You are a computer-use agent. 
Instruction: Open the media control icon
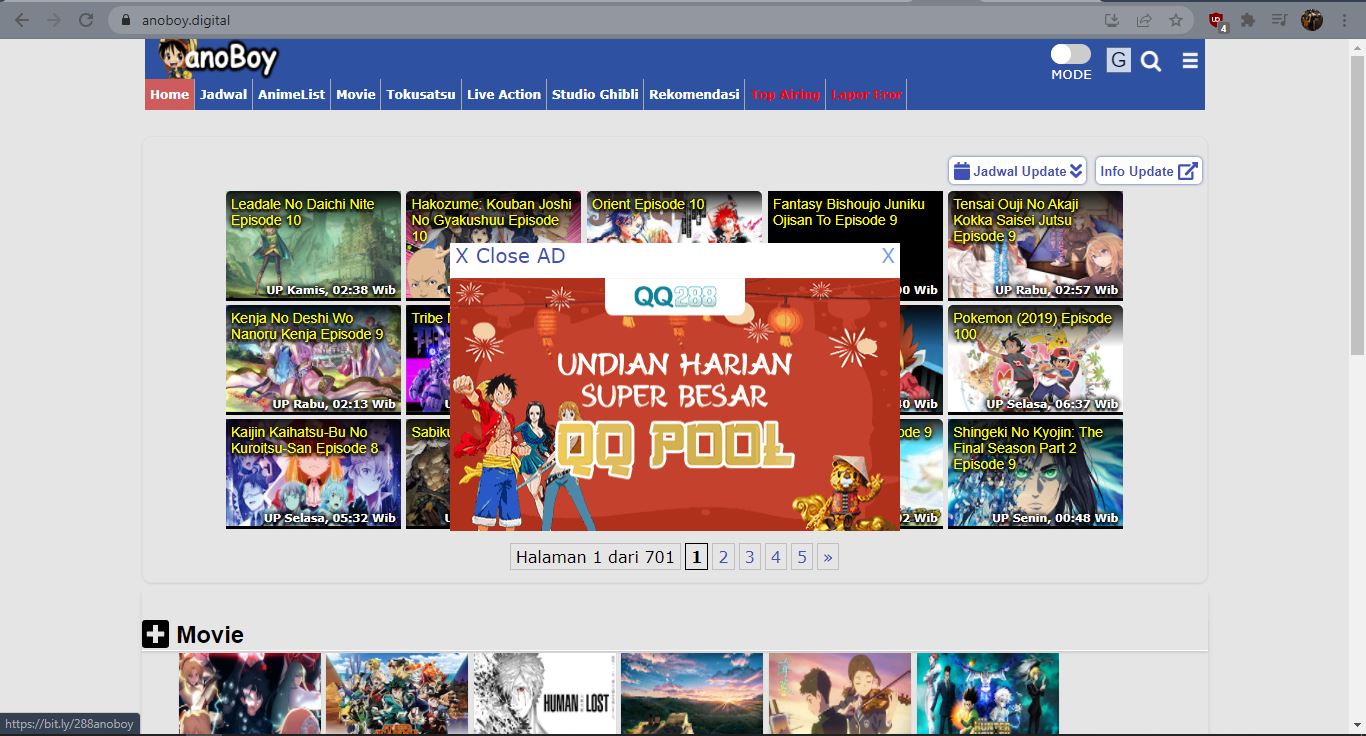pyautogui.click(x=1279, y=20)
